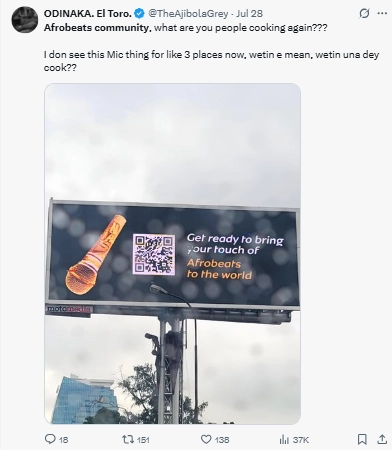392x450 pixels.
Task: Click the repost count 151
Action: 143,440
